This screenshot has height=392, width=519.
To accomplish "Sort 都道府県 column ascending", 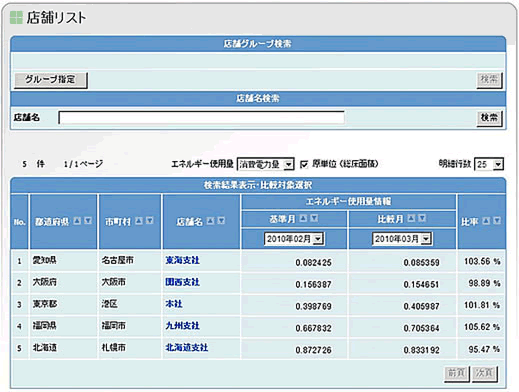I will [x=77, y=221].
